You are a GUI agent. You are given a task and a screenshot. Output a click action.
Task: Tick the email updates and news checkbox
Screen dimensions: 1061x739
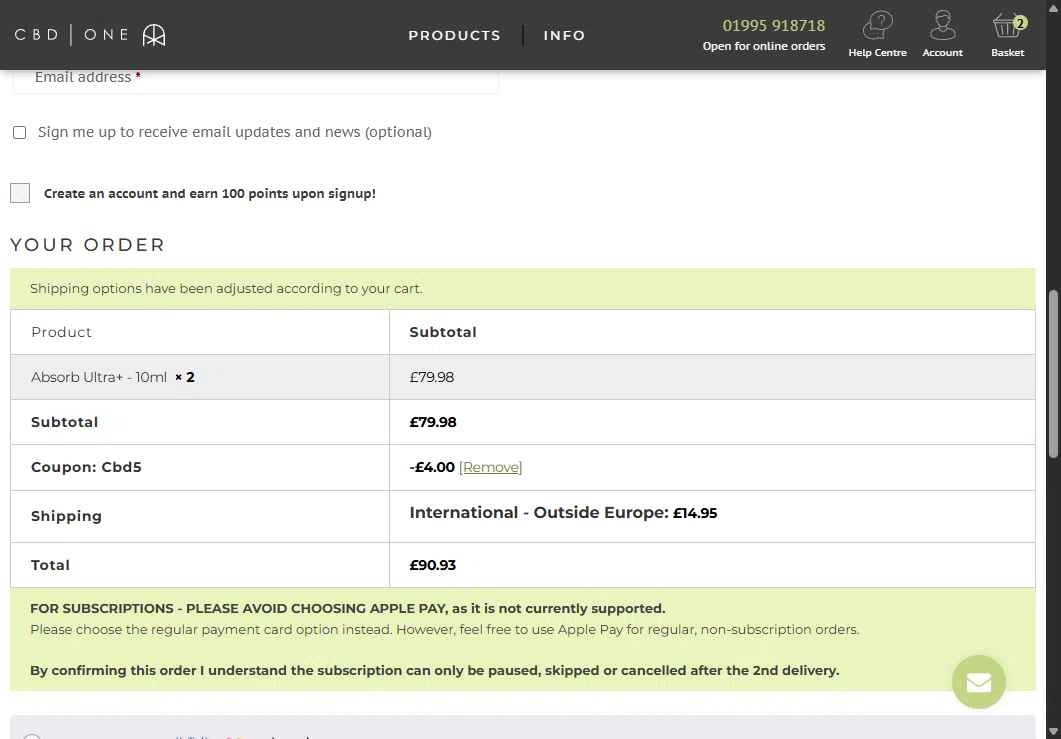(20, 133)
